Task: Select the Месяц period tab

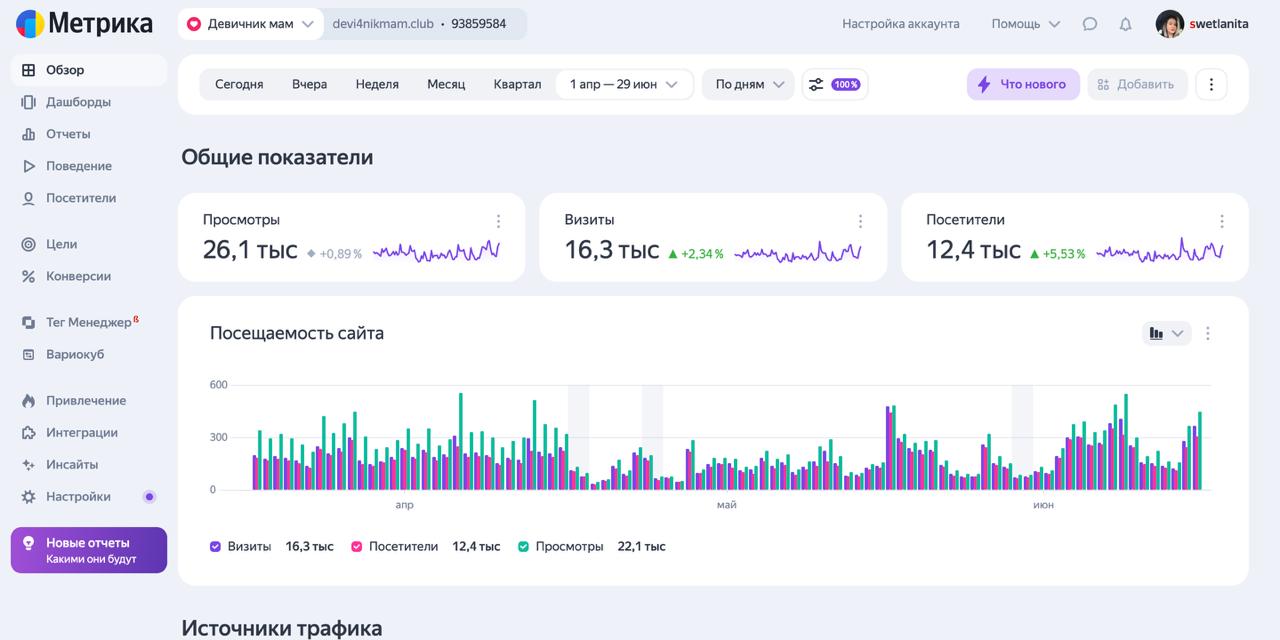Action: click(x=446, y=84)
